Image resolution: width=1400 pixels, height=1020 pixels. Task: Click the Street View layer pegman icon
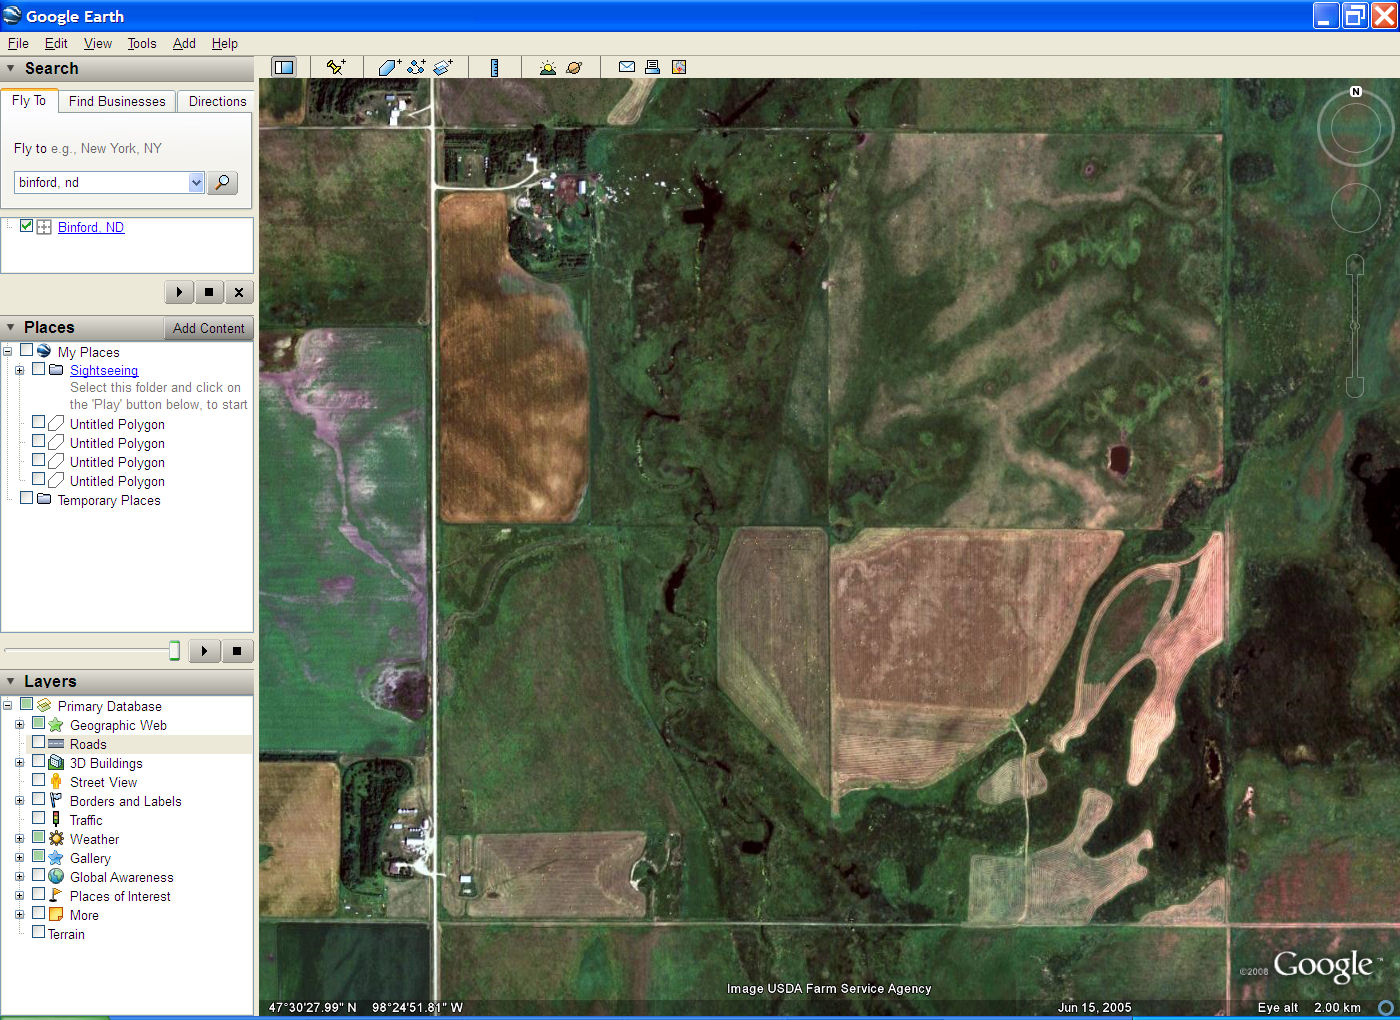56,782
